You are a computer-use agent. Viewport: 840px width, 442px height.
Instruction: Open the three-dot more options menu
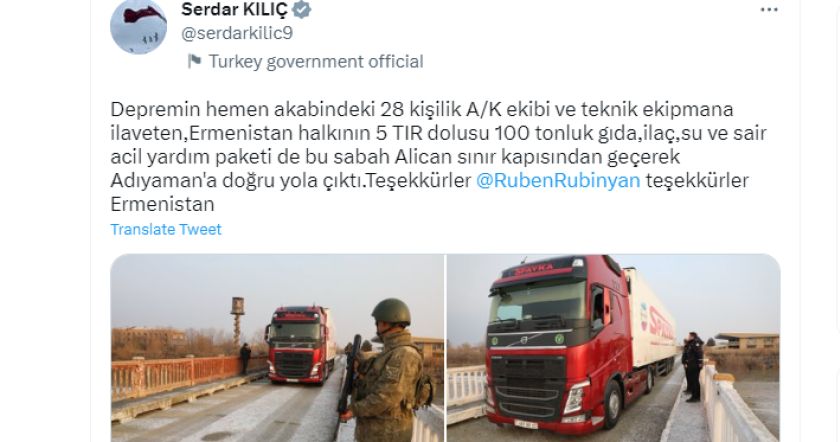click(769, 10)
